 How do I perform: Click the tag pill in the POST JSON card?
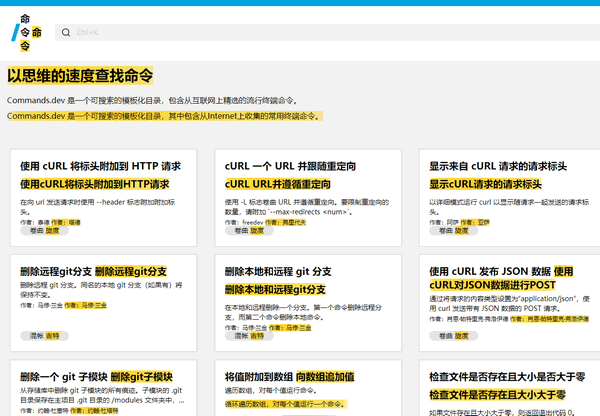pyautogui.click(x=453, y=336)
